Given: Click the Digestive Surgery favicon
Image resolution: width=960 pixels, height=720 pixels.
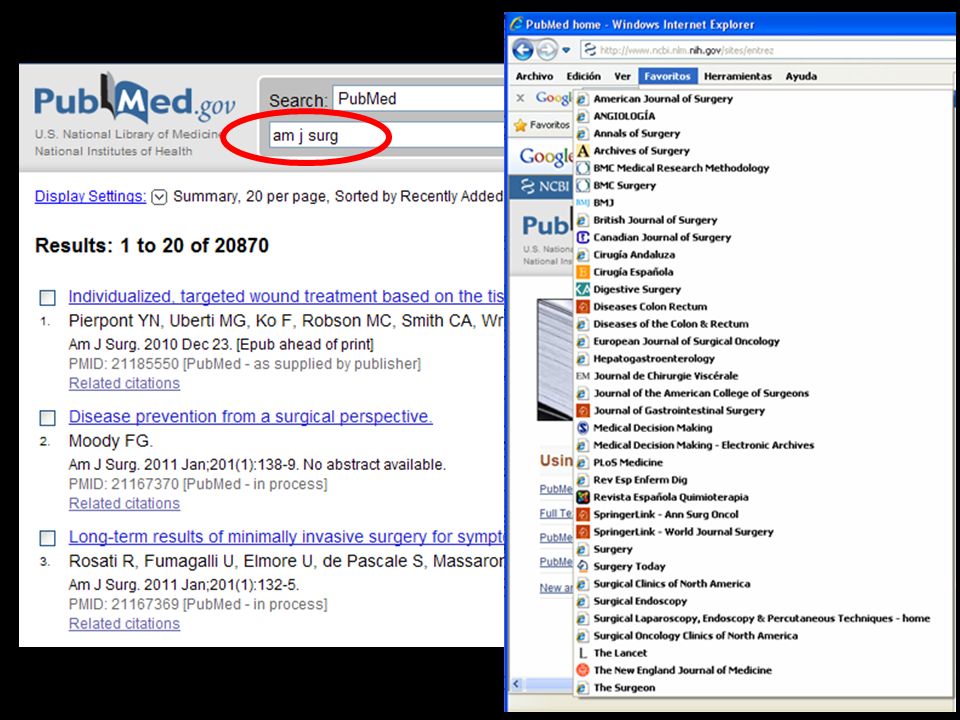Looking at the screenshot, I should tap(583, 289).
